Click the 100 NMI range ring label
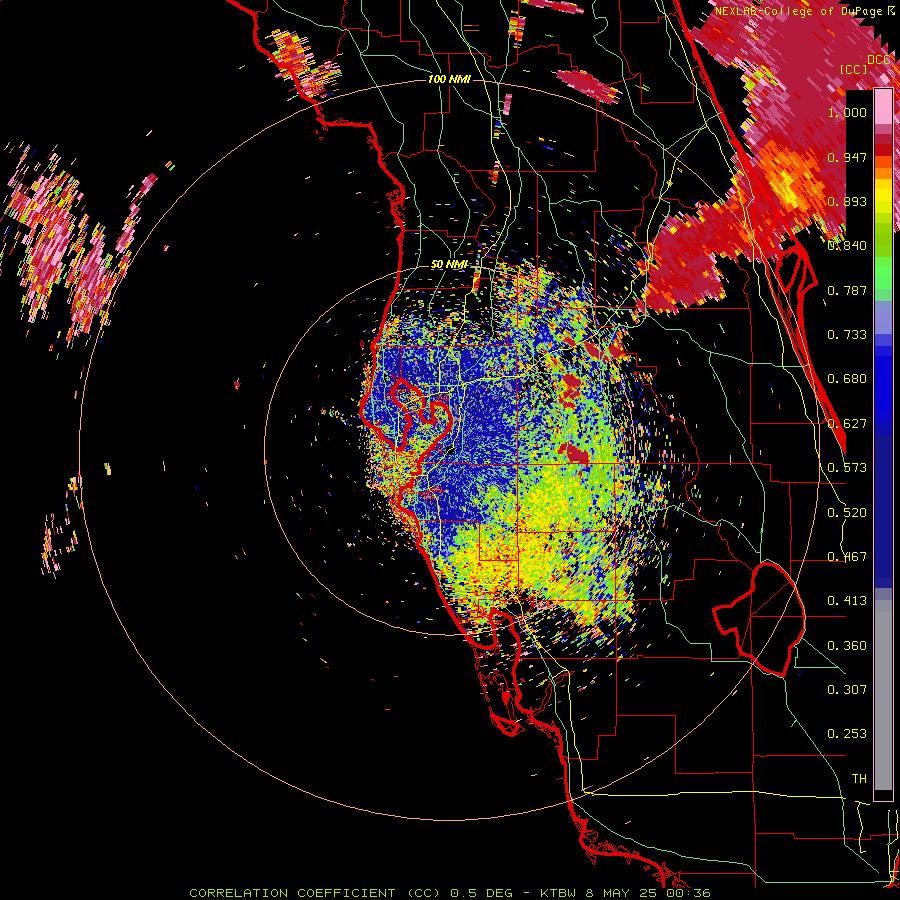Viewport: 900px width, 900px height. 449,79
